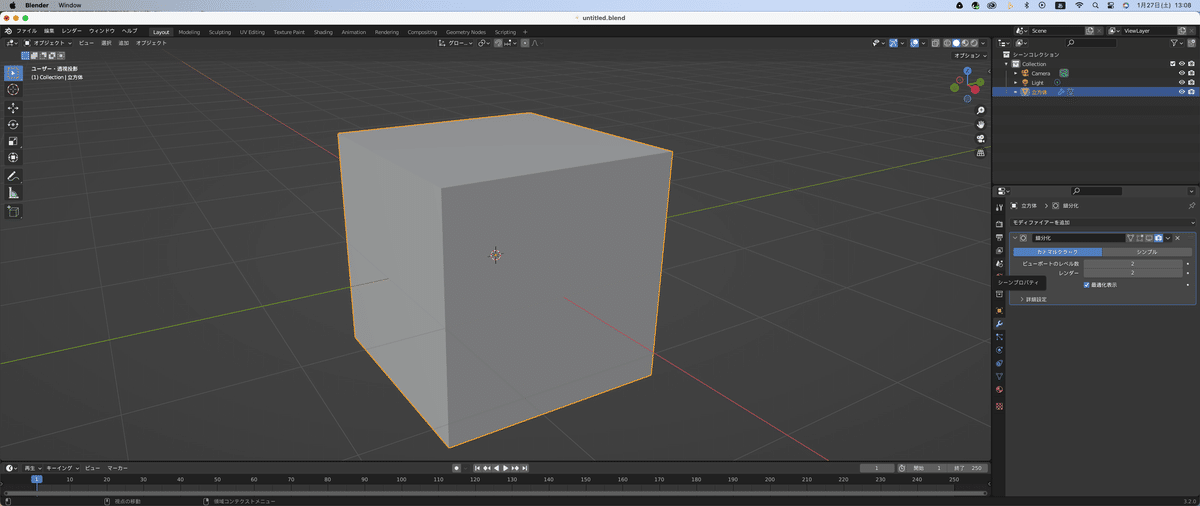The width and height of the screenshot is (1200, 506).
Task: Open the 編集 menu
Action: point(49,31)
